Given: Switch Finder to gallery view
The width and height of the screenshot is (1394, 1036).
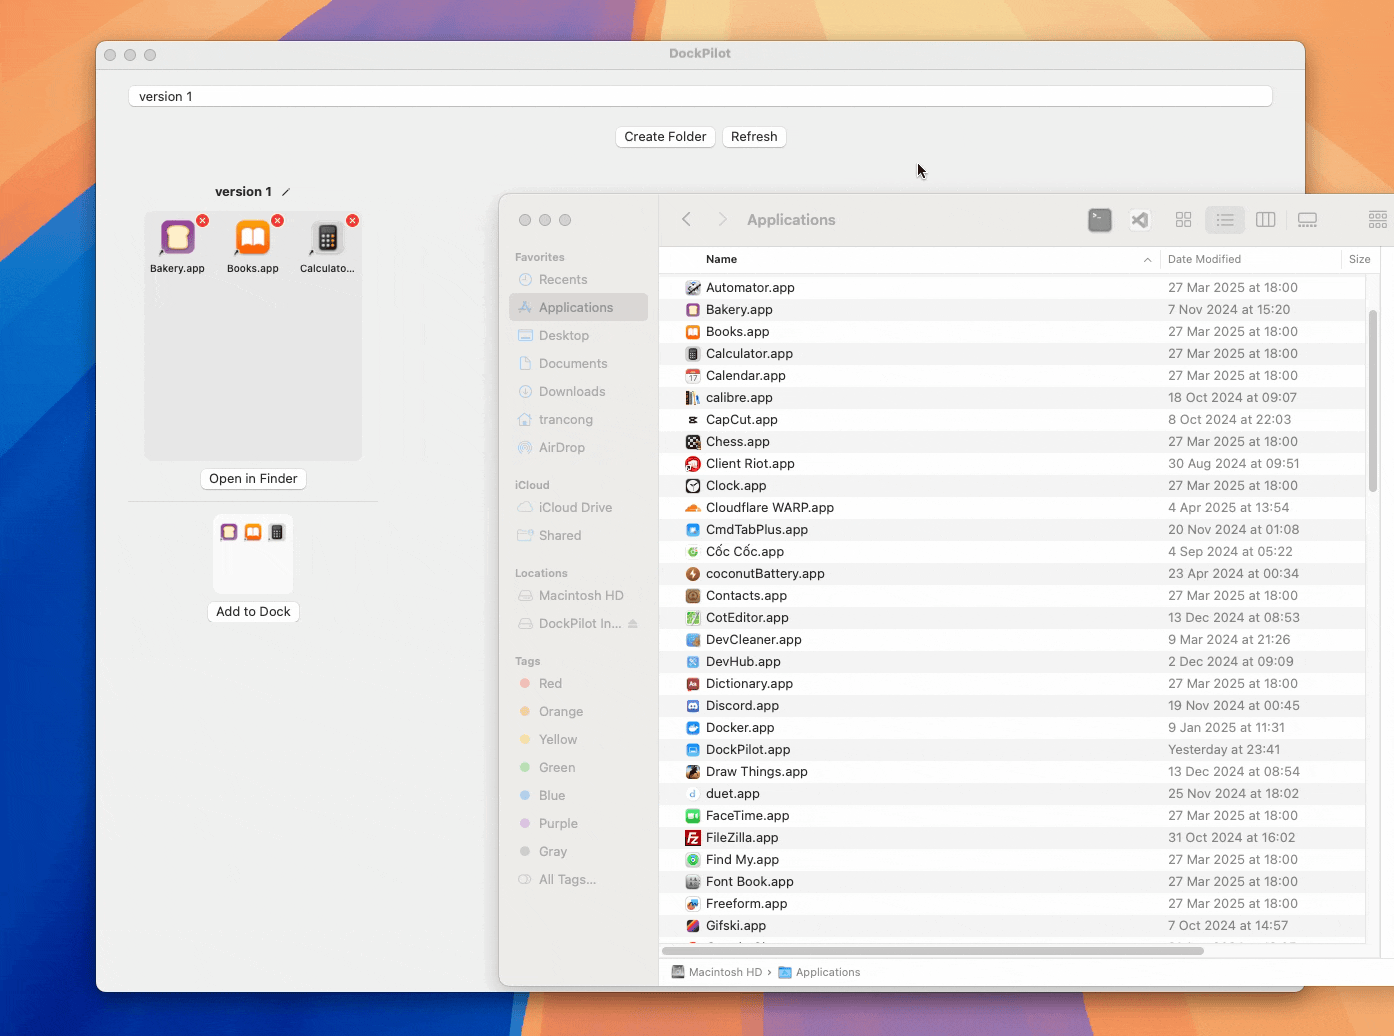Looking at the screenshot, I should click(1307, 220).
